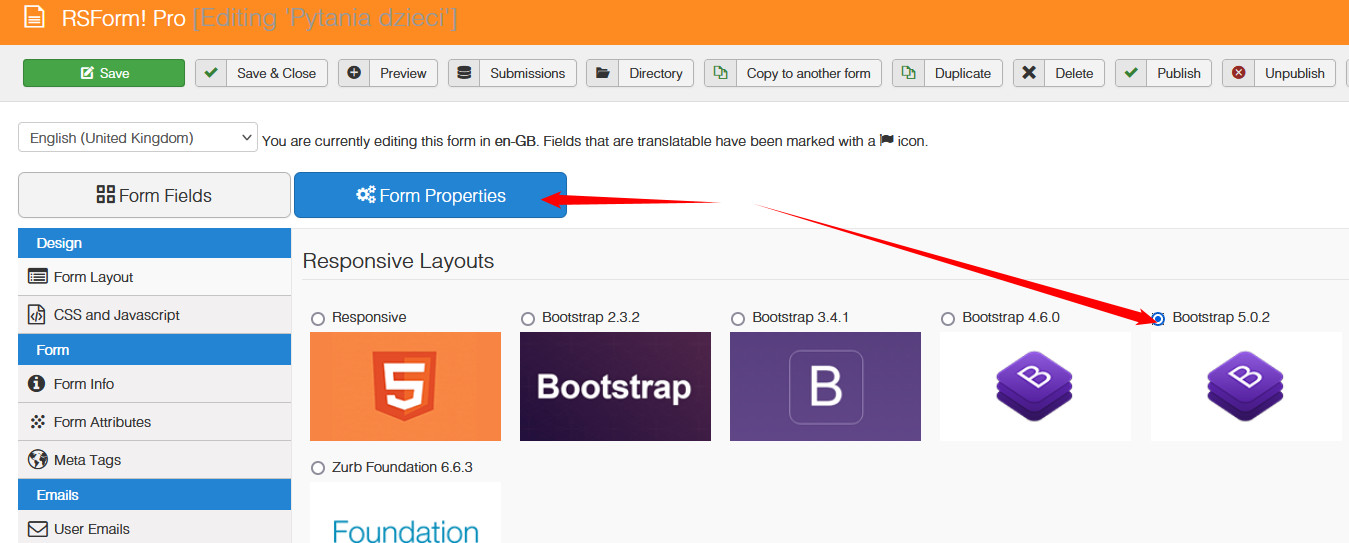Click the Bootstrap 2.3.2 thumbnail image
Image resolution: width=1349 pixels, height=543 pixels.
615,386
